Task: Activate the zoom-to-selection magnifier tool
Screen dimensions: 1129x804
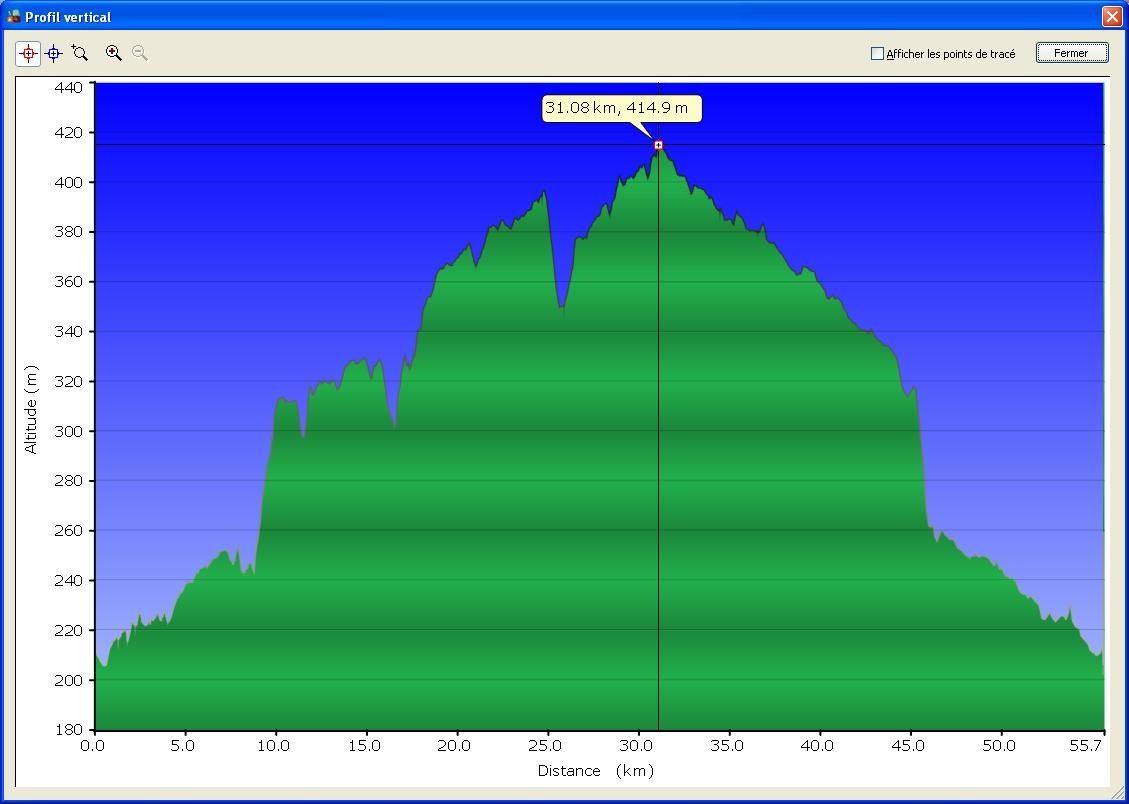Action: click(80, 53)
